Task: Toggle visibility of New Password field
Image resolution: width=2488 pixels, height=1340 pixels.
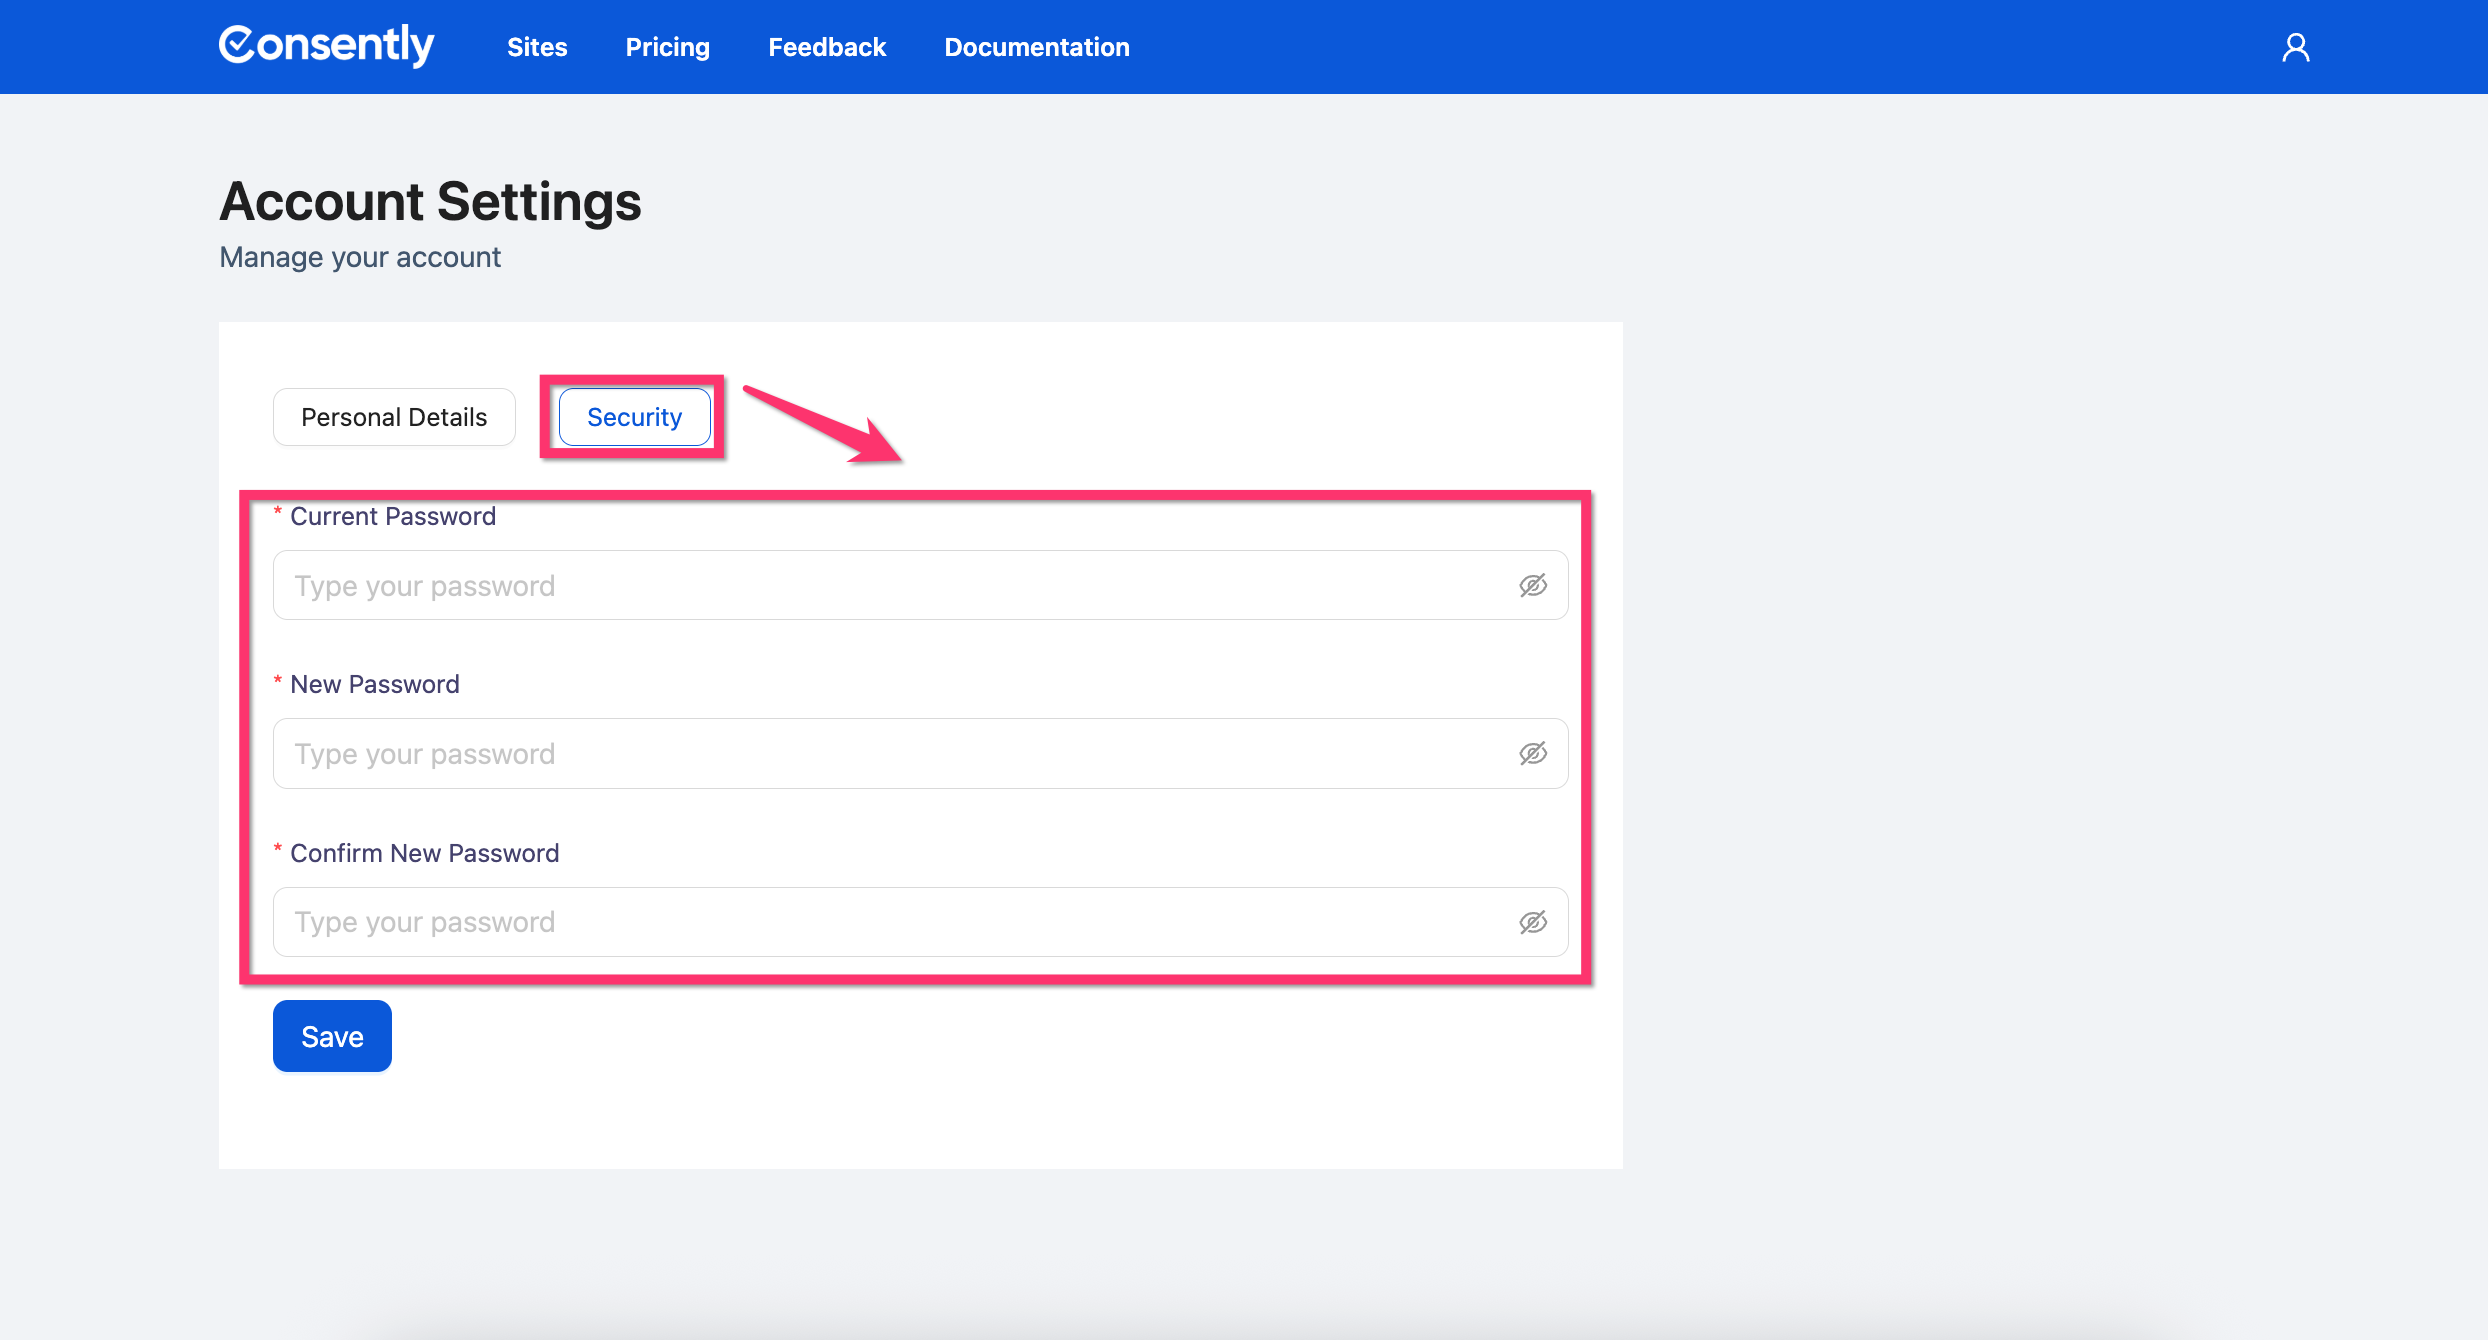Action: [1532, 753]
